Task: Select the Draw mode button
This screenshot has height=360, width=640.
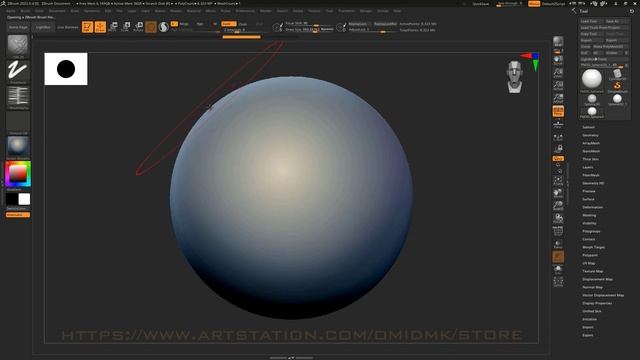Action: tap(100, 27)
